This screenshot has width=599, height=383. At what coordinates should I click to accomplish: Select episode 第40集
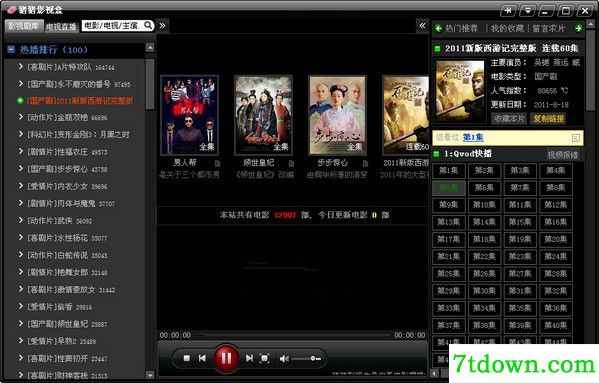click(555, 325)
